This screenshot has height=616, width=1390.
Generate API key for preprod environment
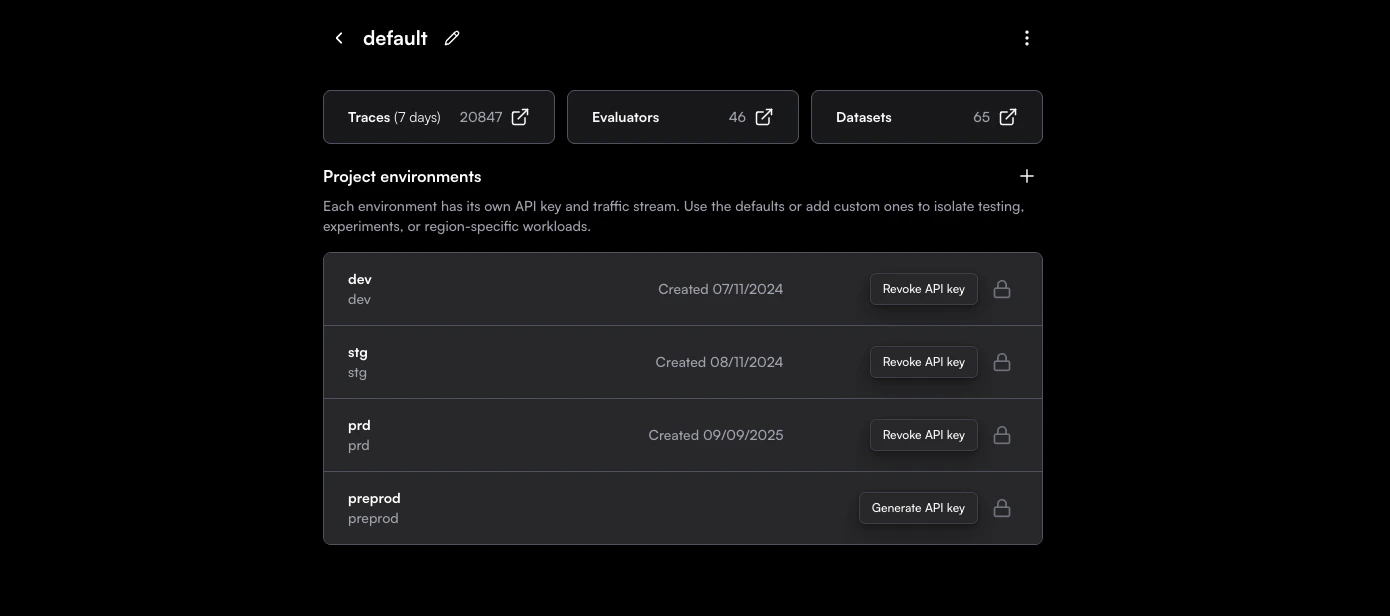point(918,508)
